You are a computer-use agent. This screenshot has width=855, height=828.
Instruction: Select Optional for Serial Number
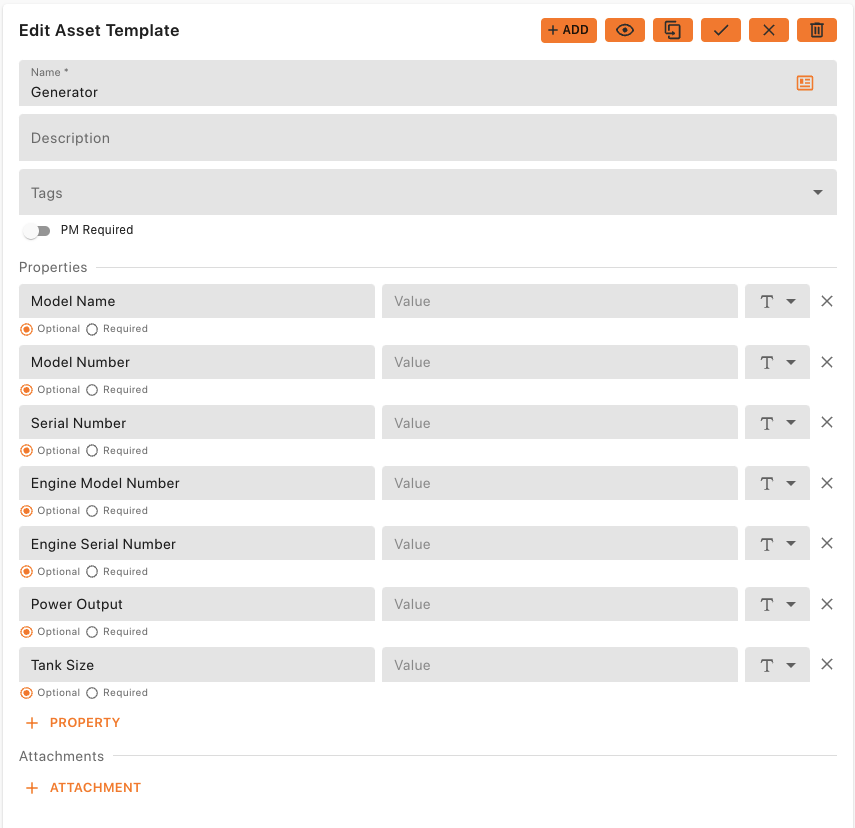pos(26,451)
